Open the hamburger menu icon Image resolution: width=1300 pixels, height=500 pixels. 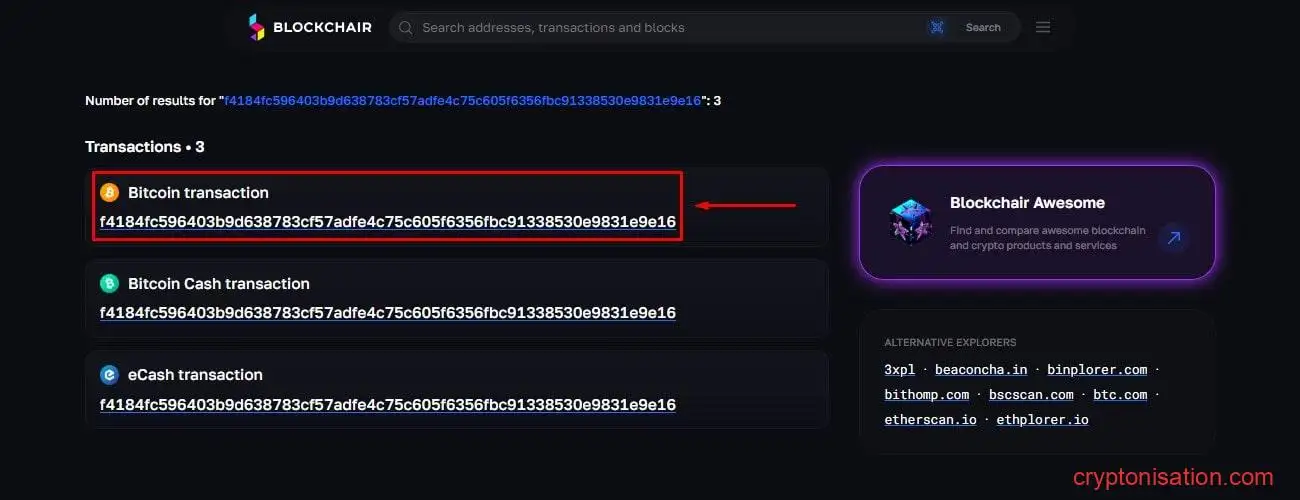1043,27
